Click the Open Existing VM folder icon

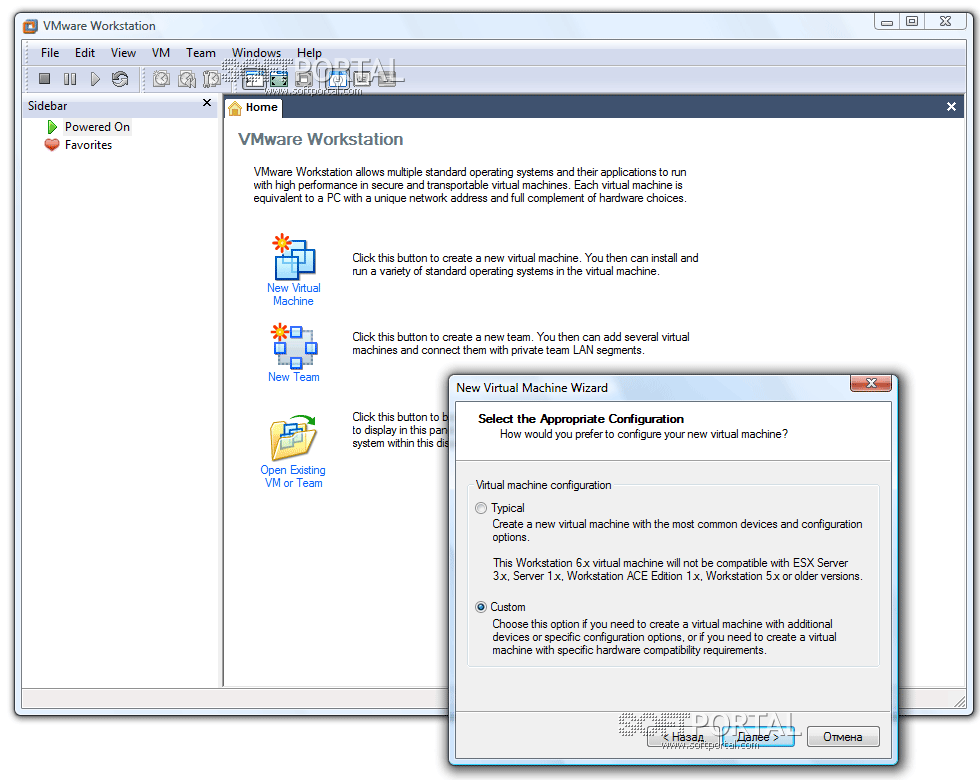[x=294, y=438]
